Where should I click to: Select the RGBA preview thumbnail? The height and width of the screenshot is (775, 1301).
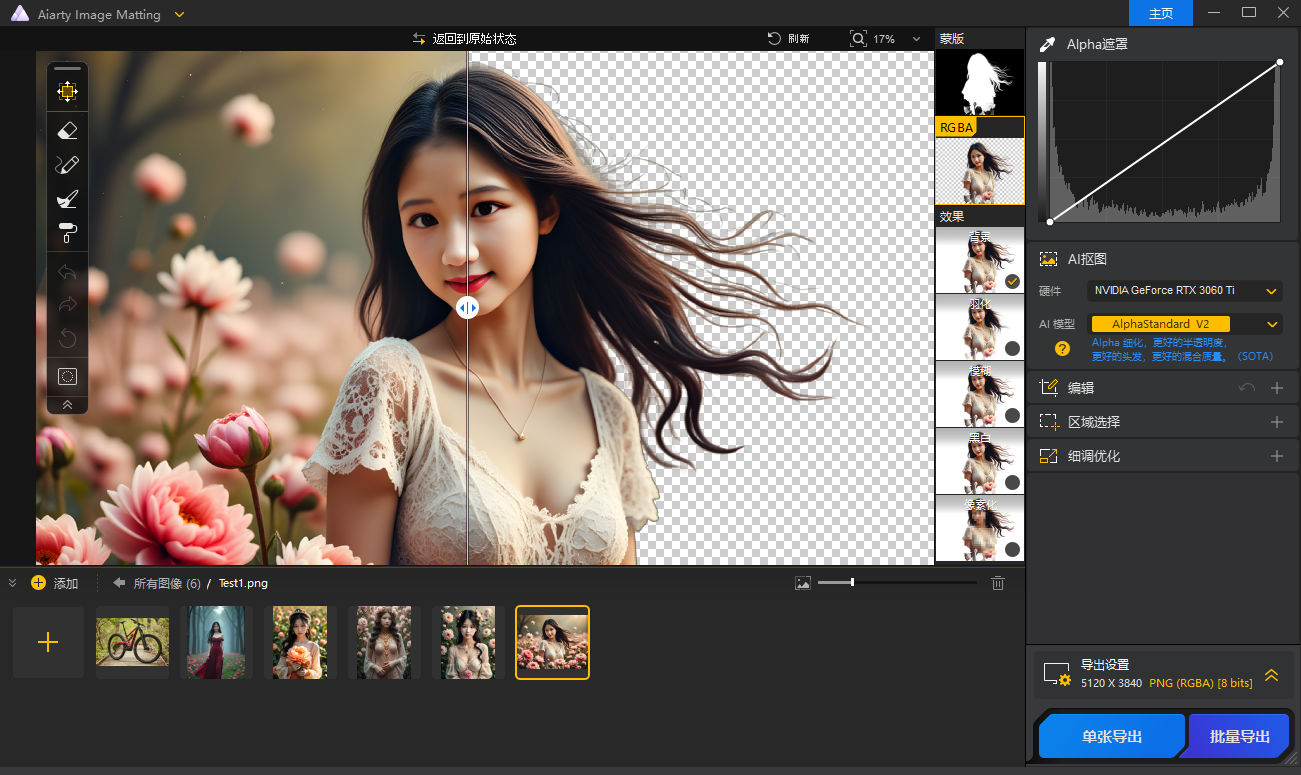point(979,171)
